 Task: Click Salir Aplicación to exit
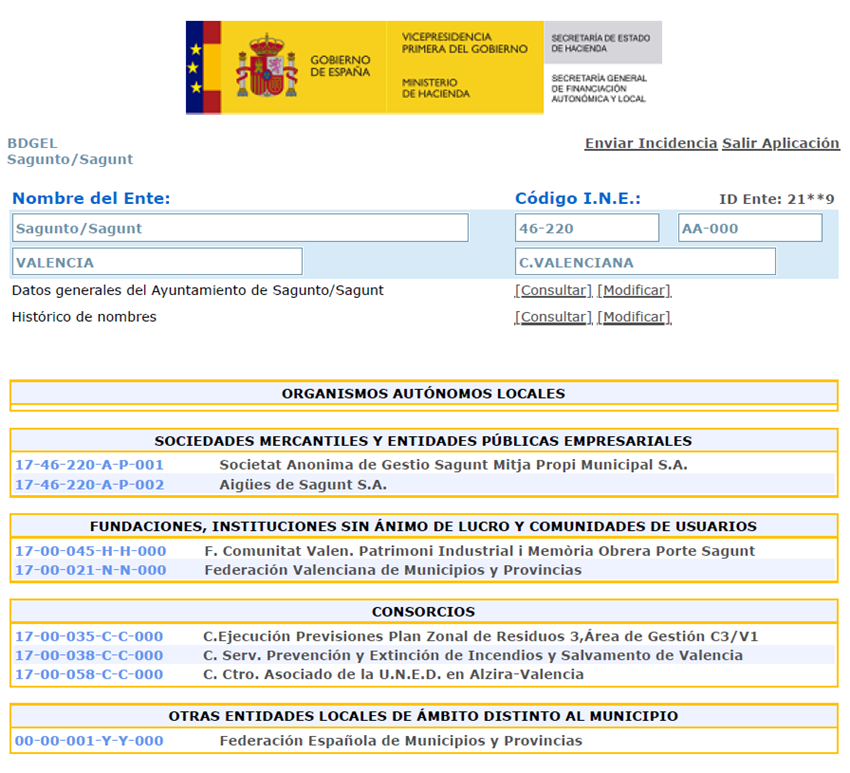point(781,143)
